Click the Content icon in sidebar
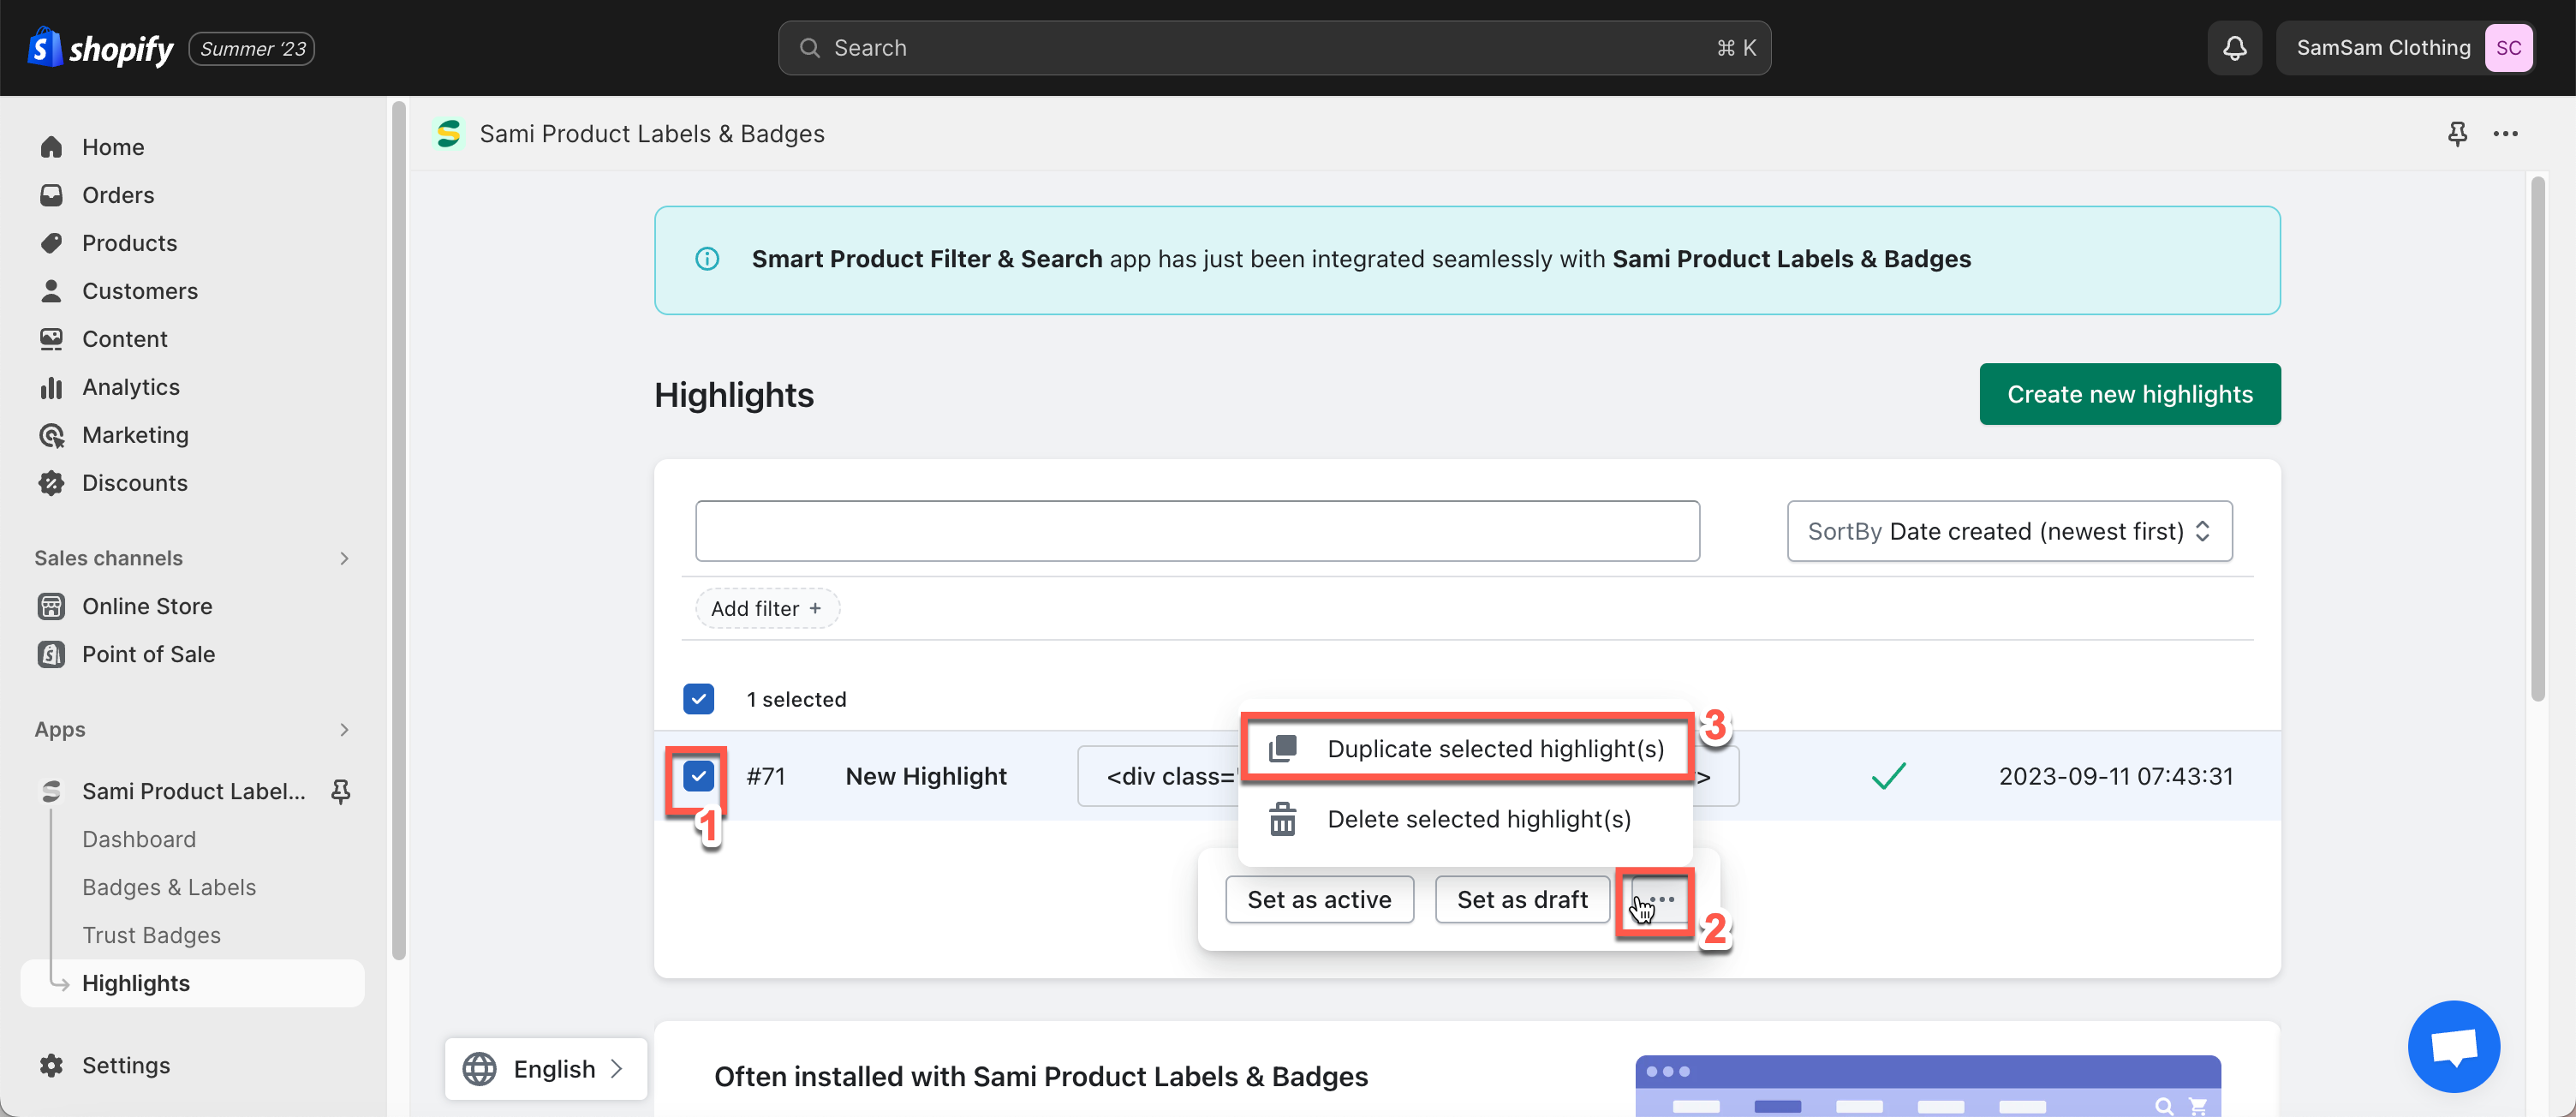The width and height of the screenshot is (2576, 1117). tap(51, 339)
